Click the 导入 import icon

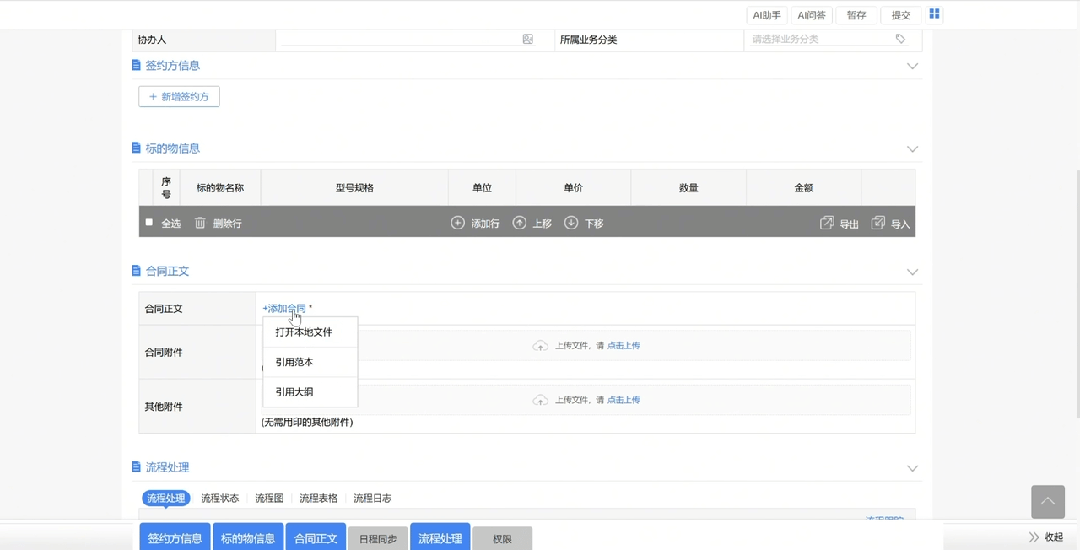878,223
